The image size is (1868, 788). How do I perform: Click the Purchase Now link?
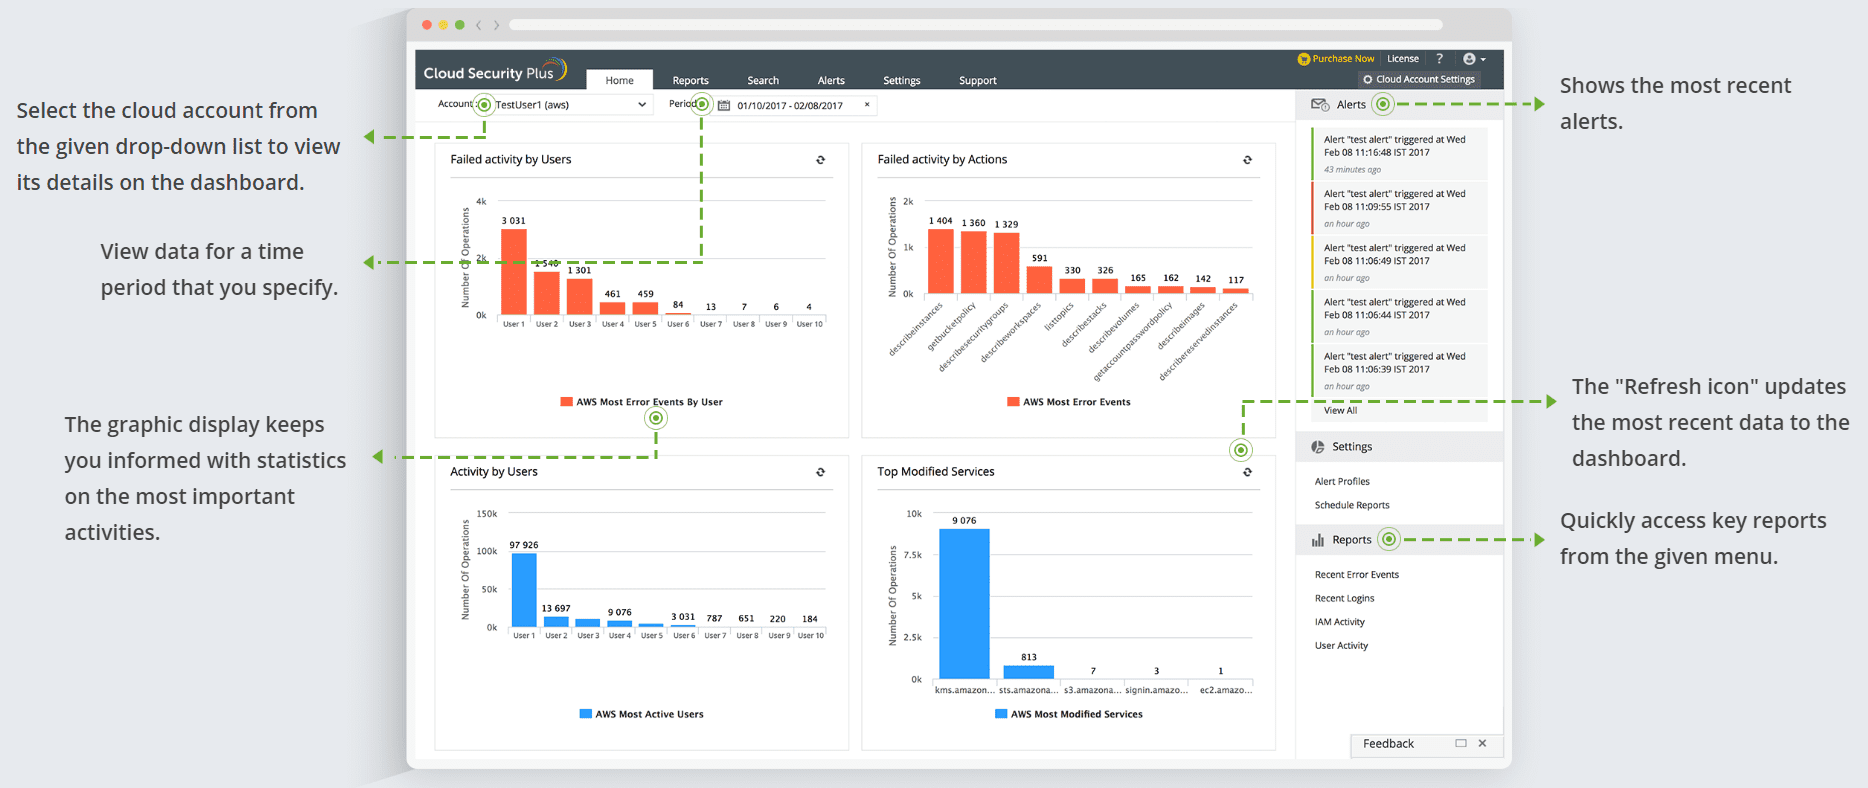coord(1343,59)
